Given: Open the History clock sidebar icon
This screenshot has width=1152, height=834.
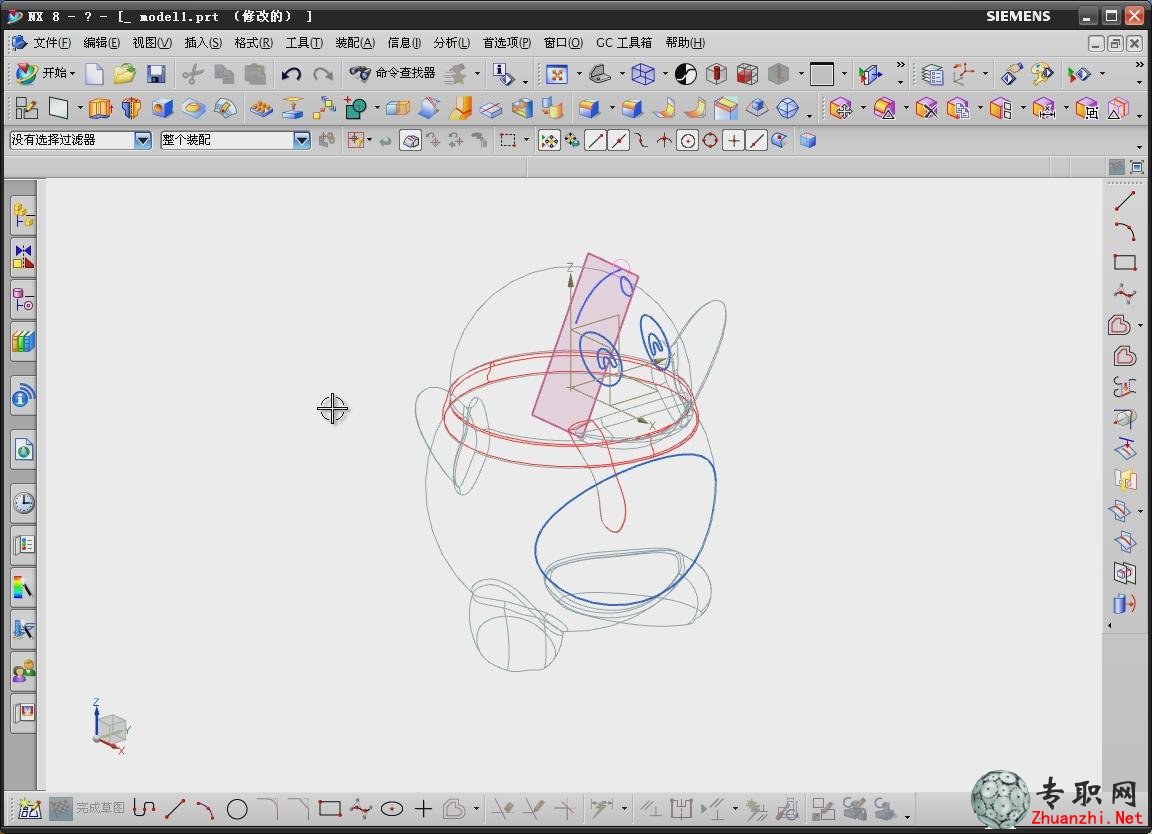Looking at the screenshot, I should point(24,503).
